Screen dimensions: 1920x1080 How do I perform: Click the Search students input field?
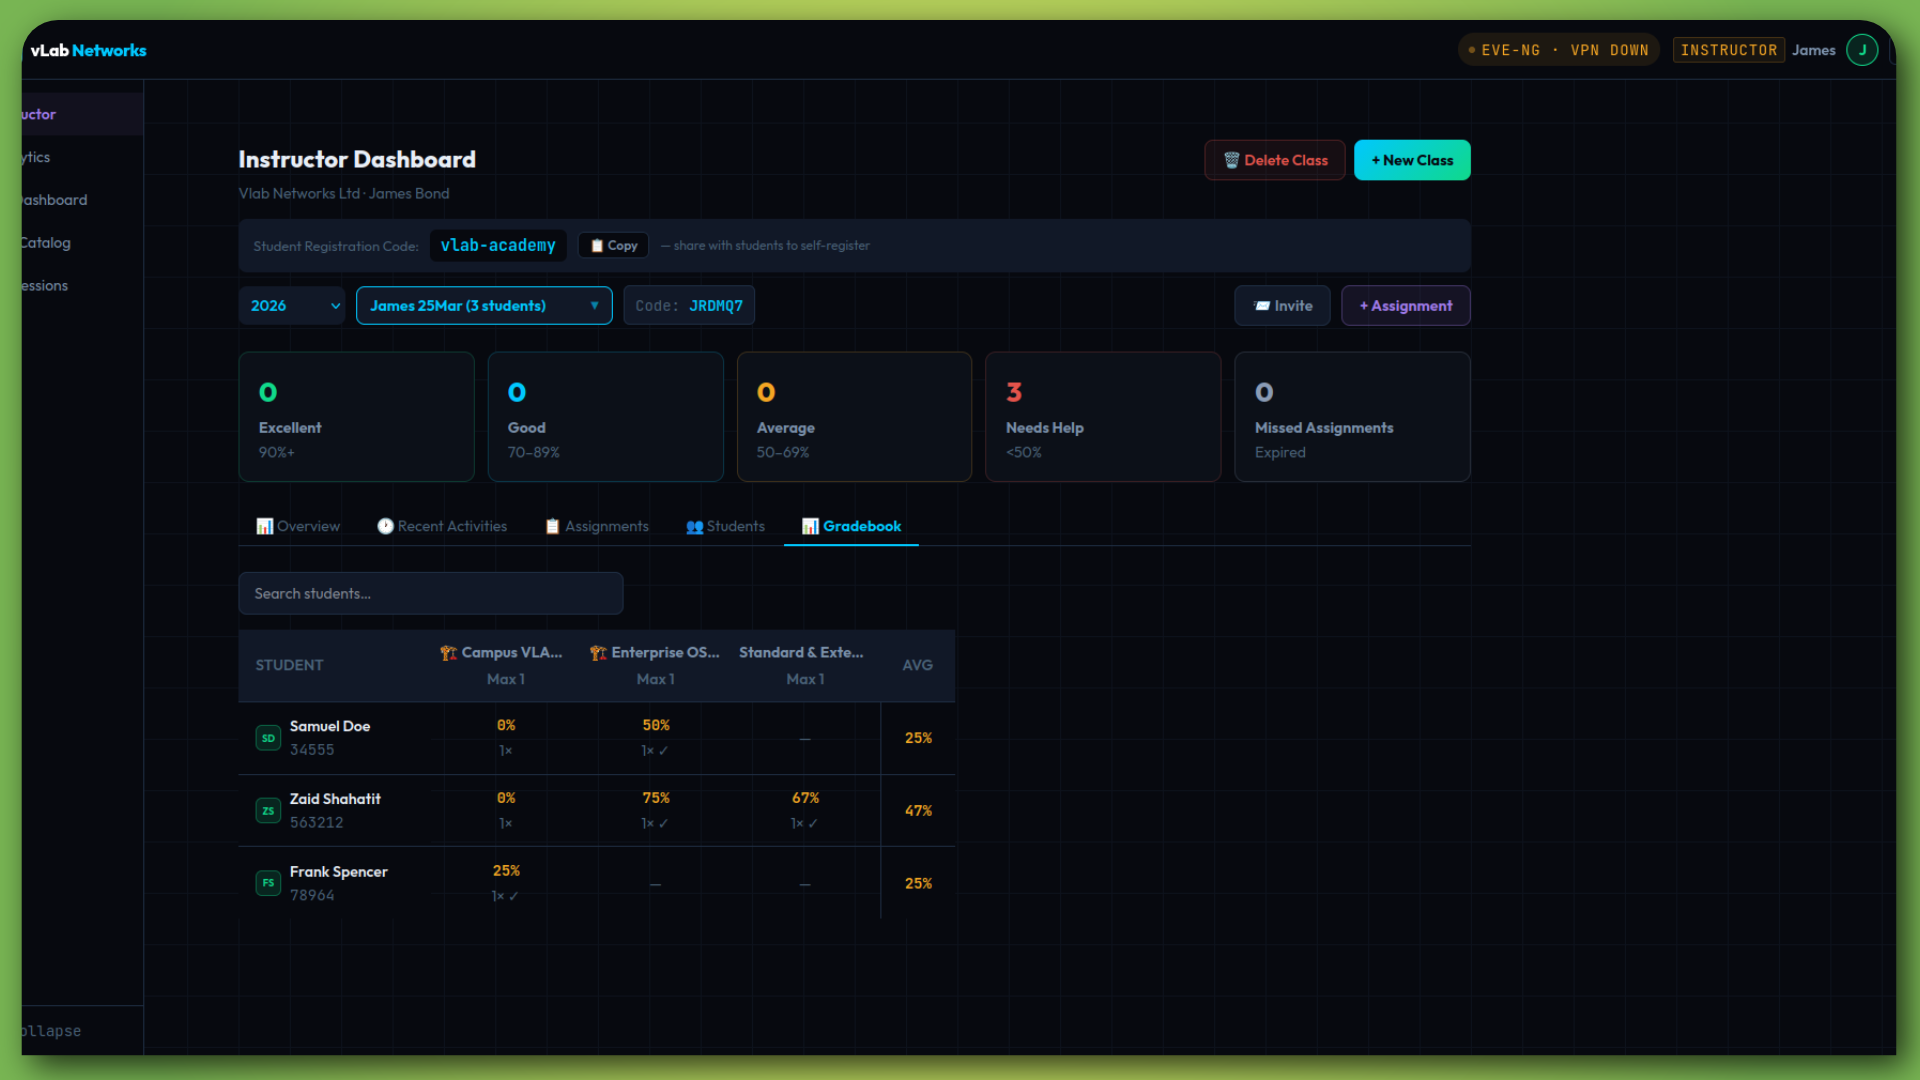point(430,594)
